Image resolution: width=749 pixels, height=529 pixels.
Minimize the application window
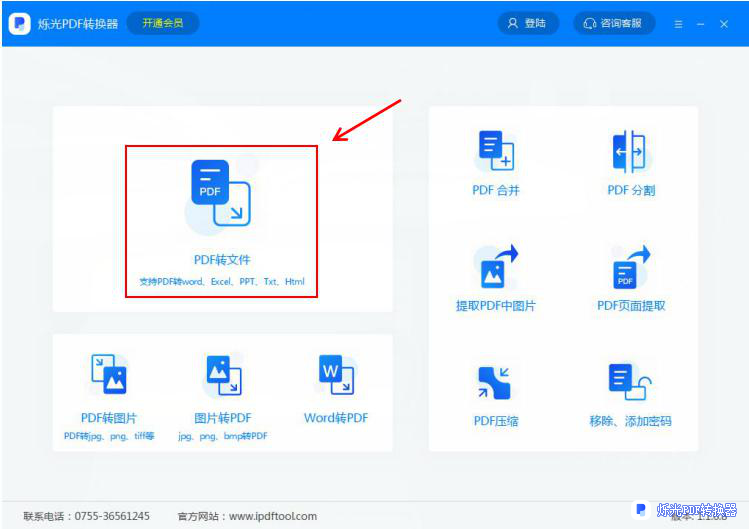[x=701, y=24]
